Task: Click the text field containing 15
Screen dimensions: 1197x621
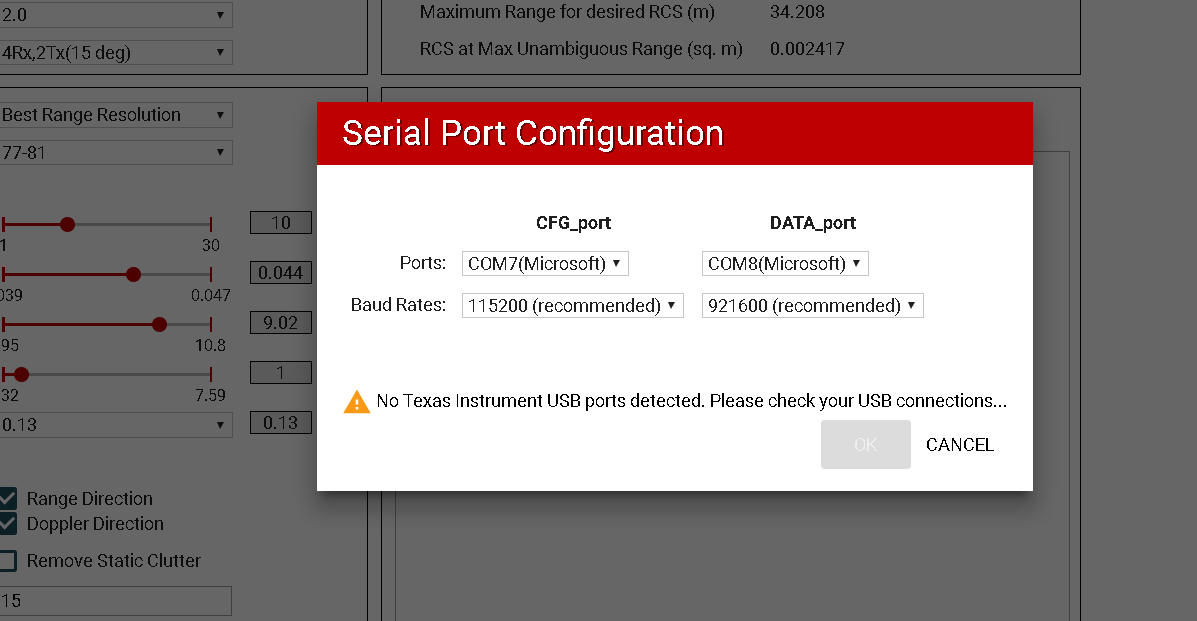Action: (115, 601)
